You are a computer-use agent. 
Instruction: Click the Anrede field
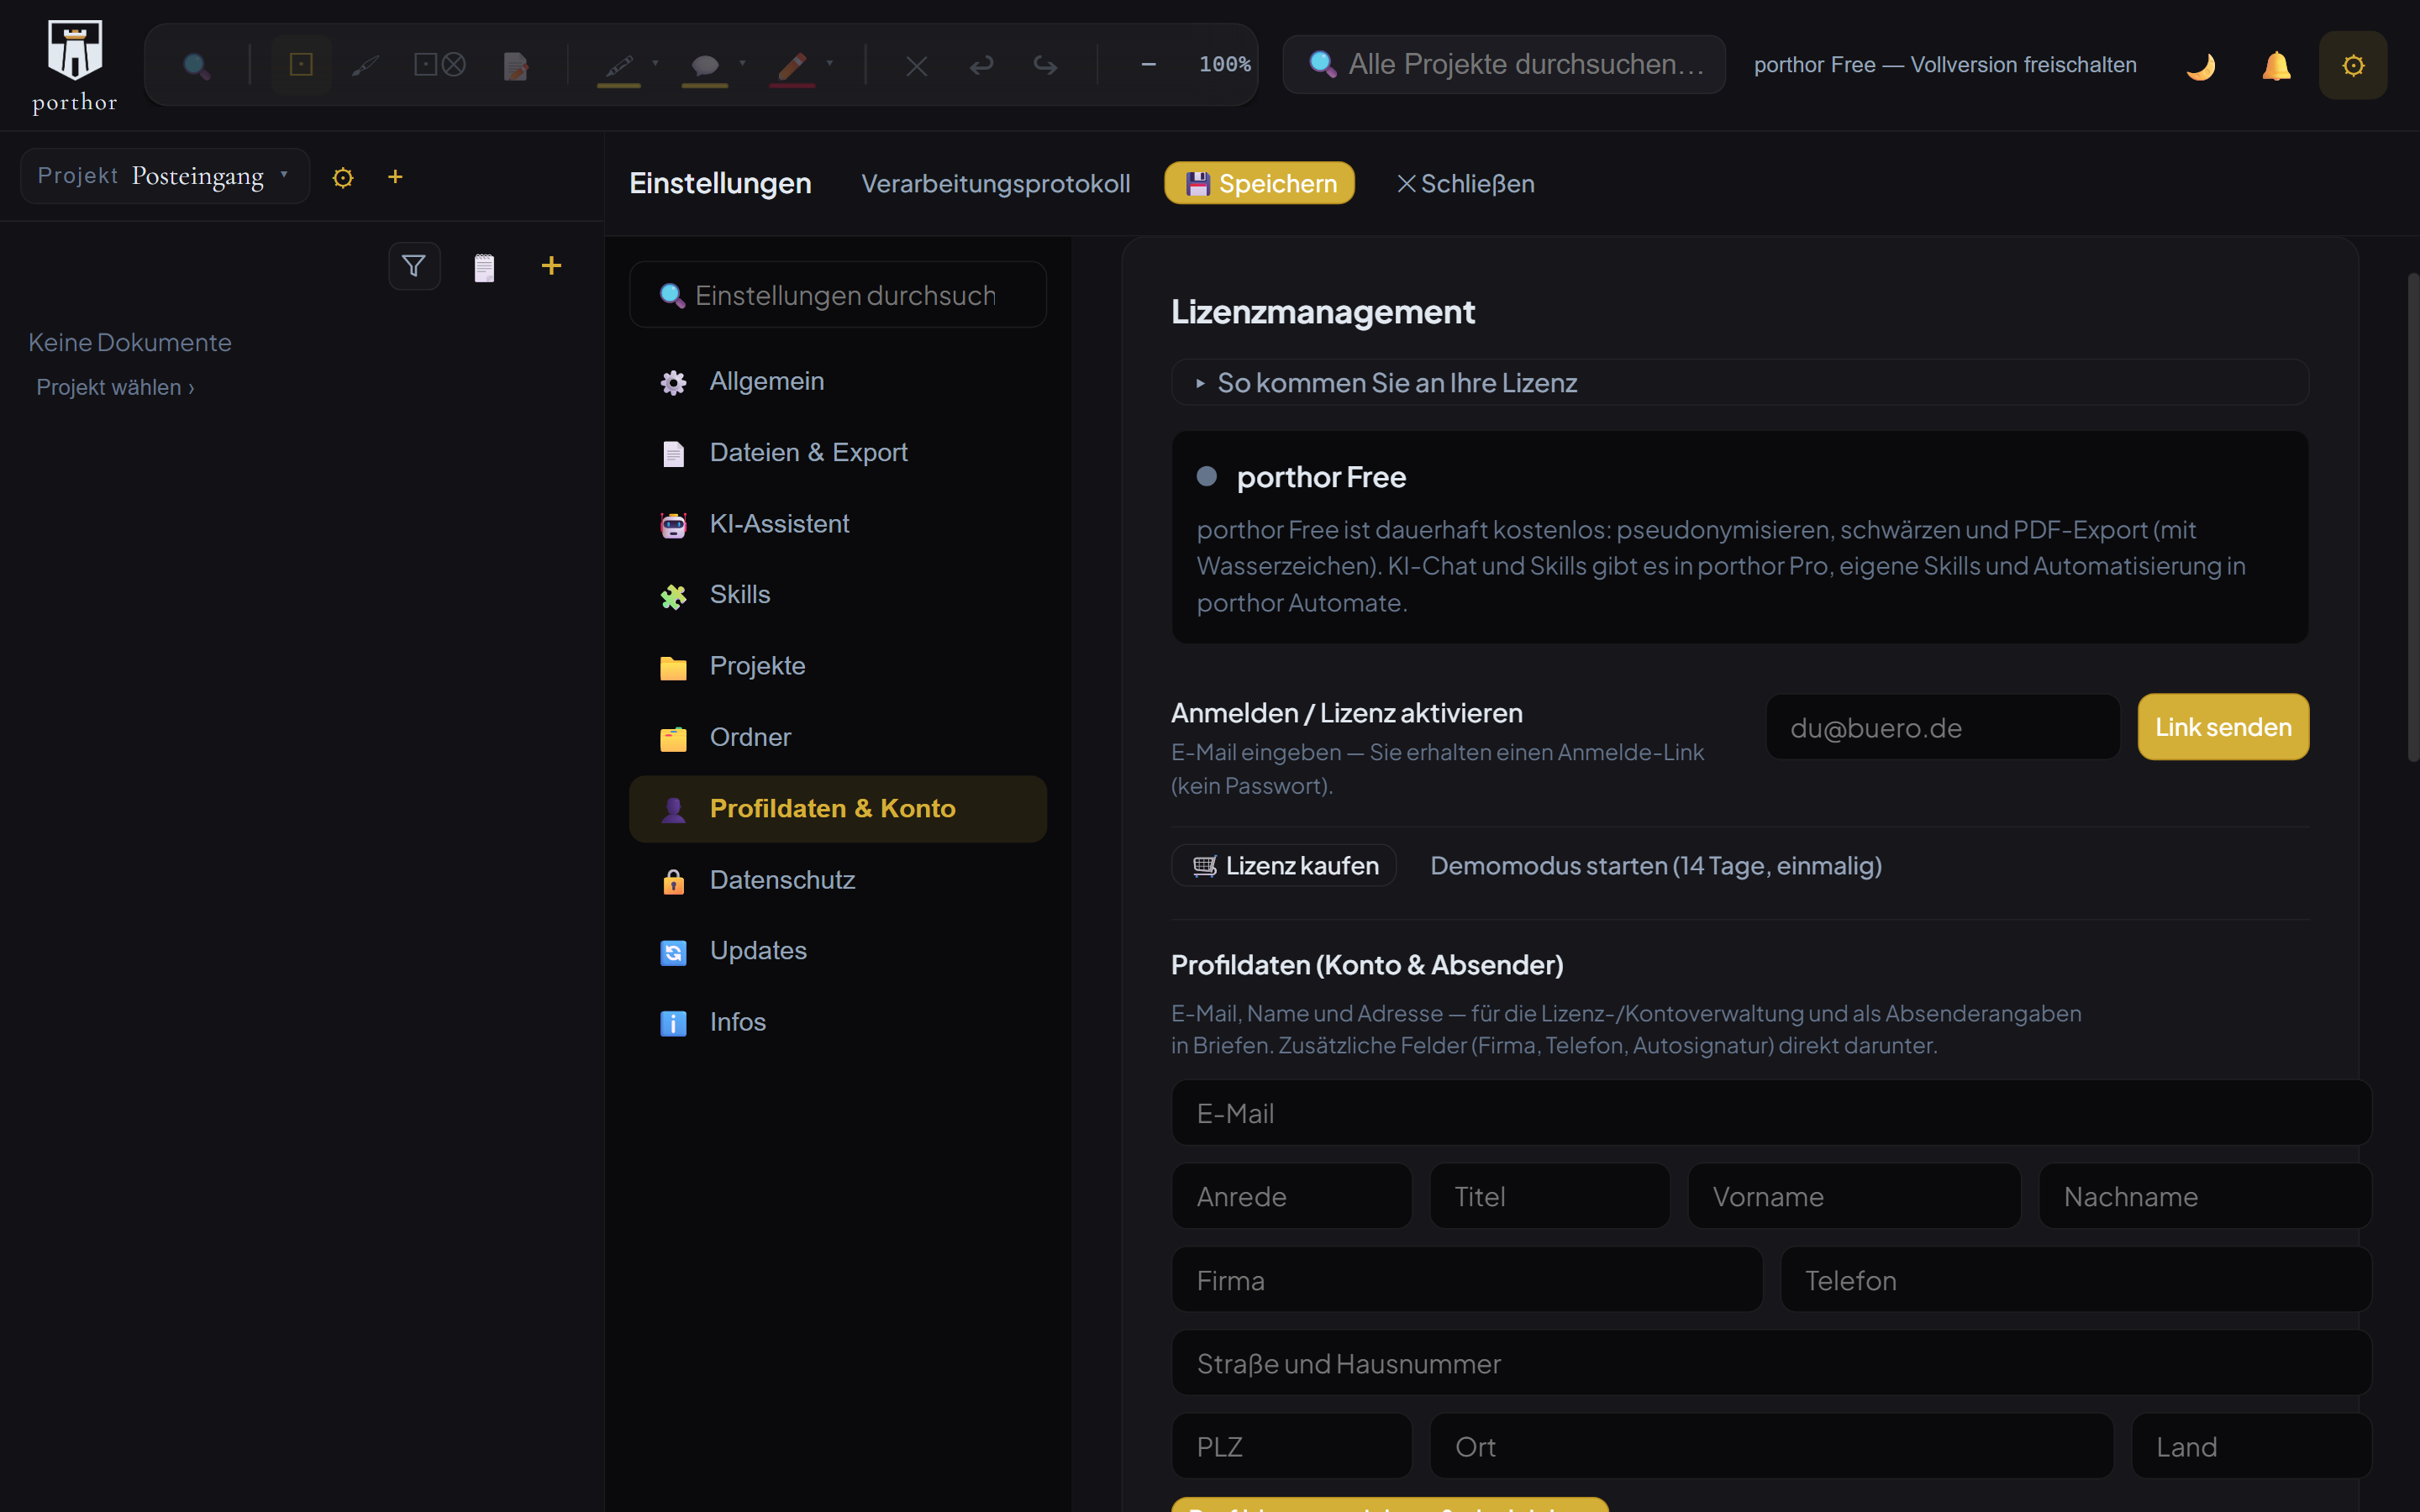[x=1291, y=1196]
